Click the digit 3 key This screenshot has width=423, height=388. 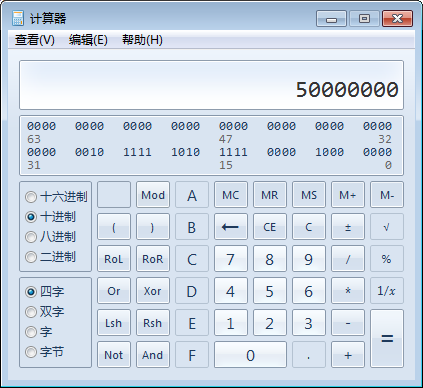[309, 323]
